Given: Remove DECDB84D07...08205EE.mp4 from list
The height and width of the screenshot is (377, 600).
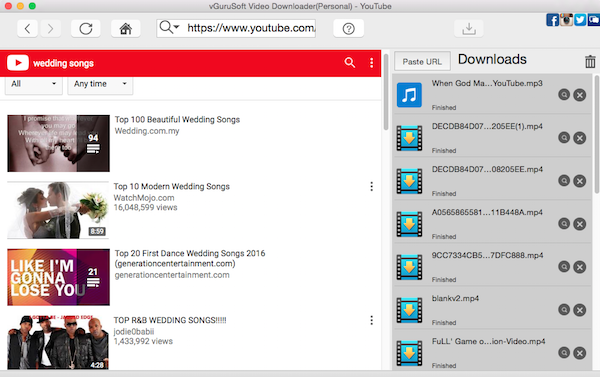Looking at the screenshot, I should (x=580, y=181).
